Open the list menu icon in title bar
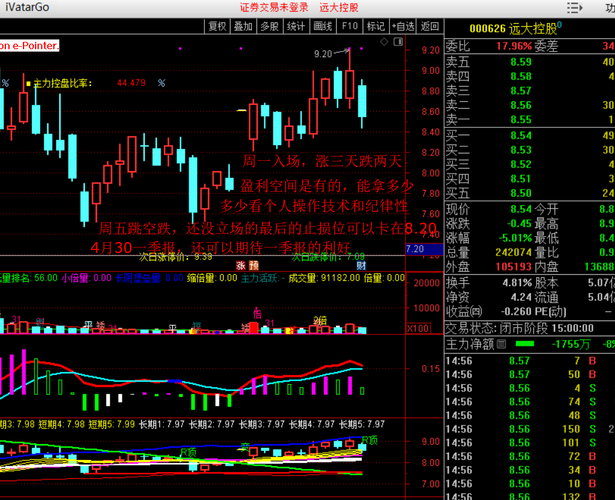Screen dimensions: 615x500 click(575, 7)
